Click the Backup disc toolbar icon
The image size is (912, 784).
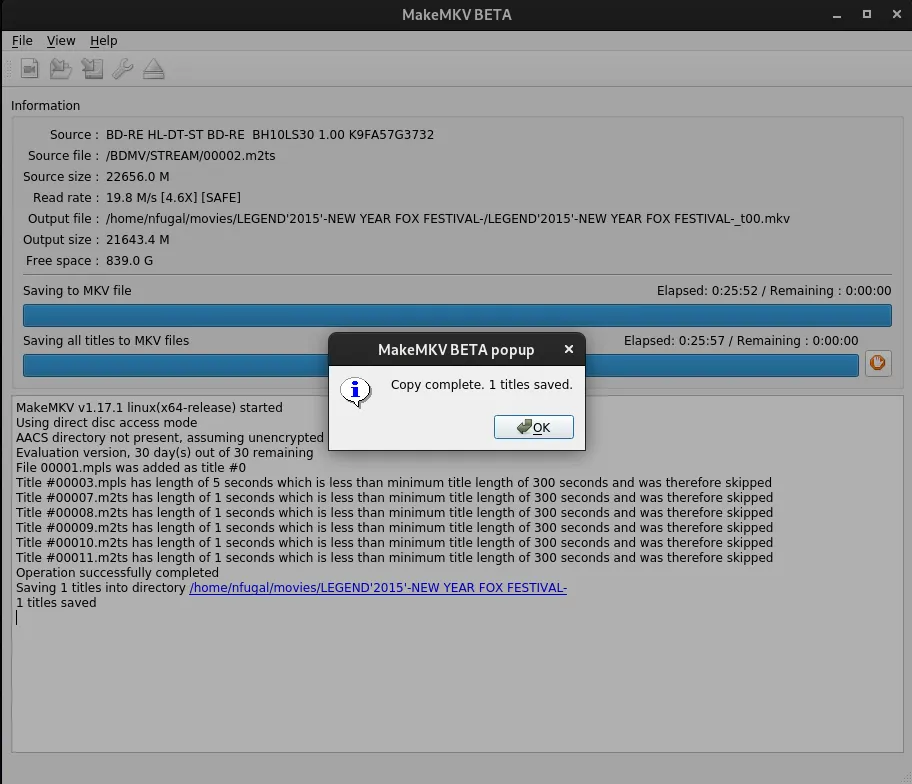coord(92,69)
